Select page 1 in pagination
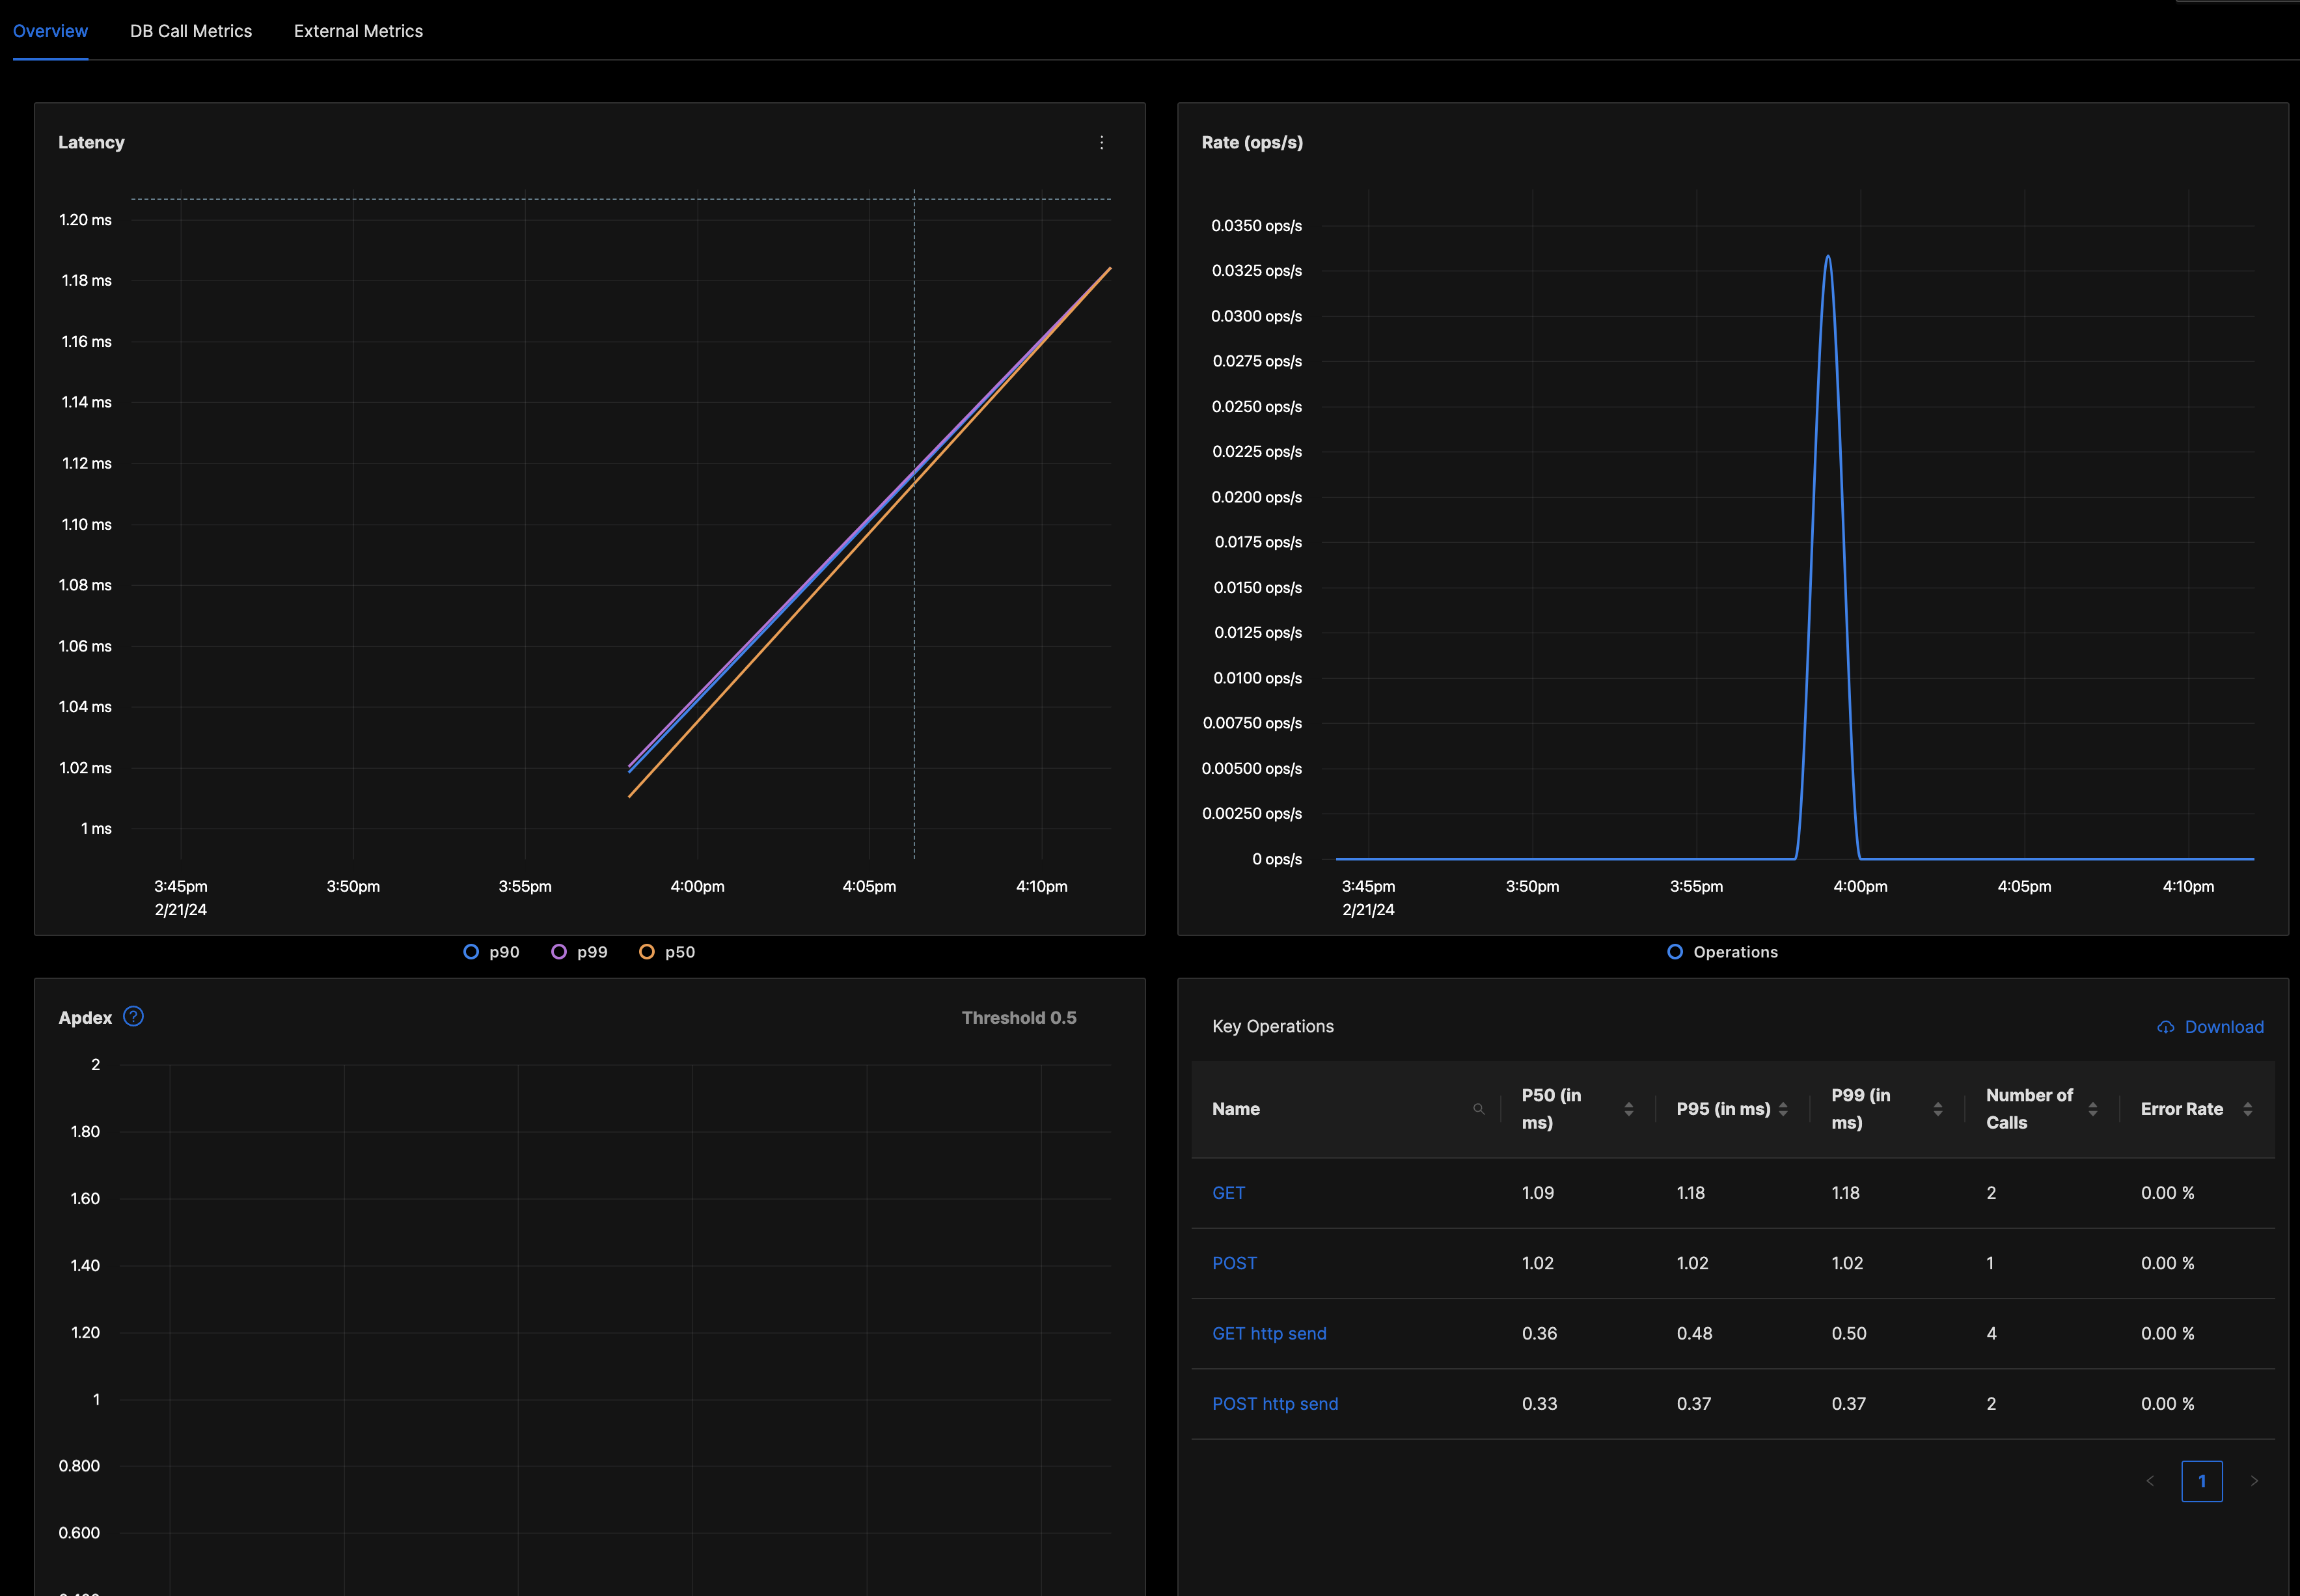This screenshot has width=2300, height=1596. [x=2202, y=1481]
